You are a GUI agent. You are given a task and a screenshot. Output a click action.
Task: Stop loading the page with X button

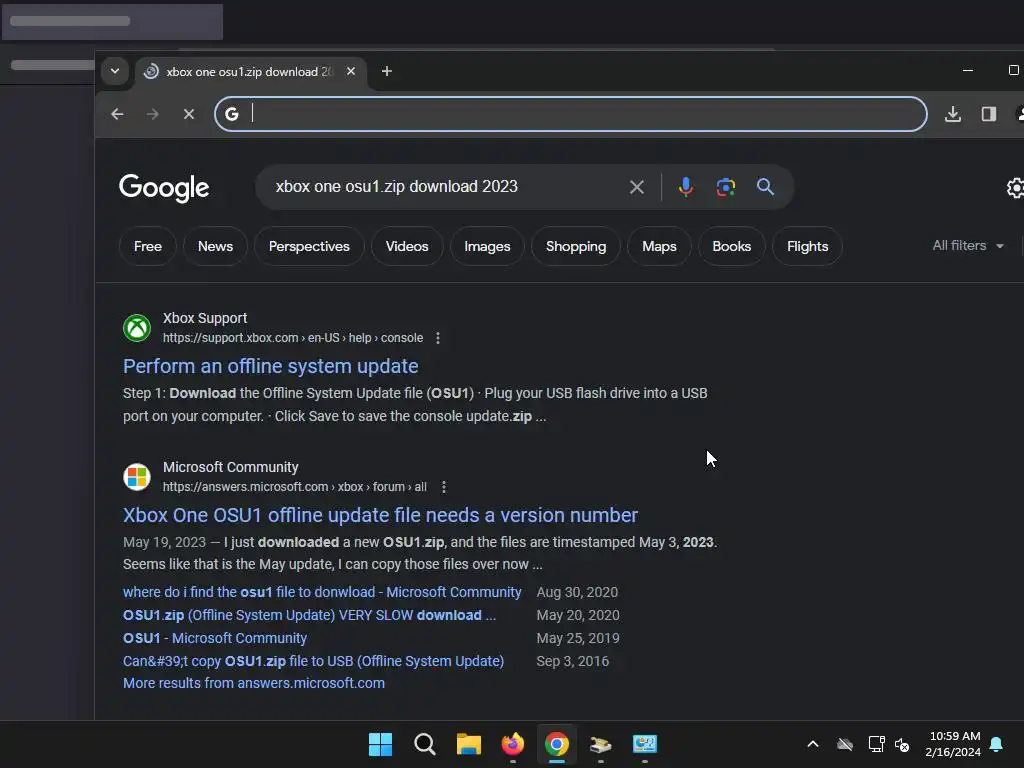189,114
